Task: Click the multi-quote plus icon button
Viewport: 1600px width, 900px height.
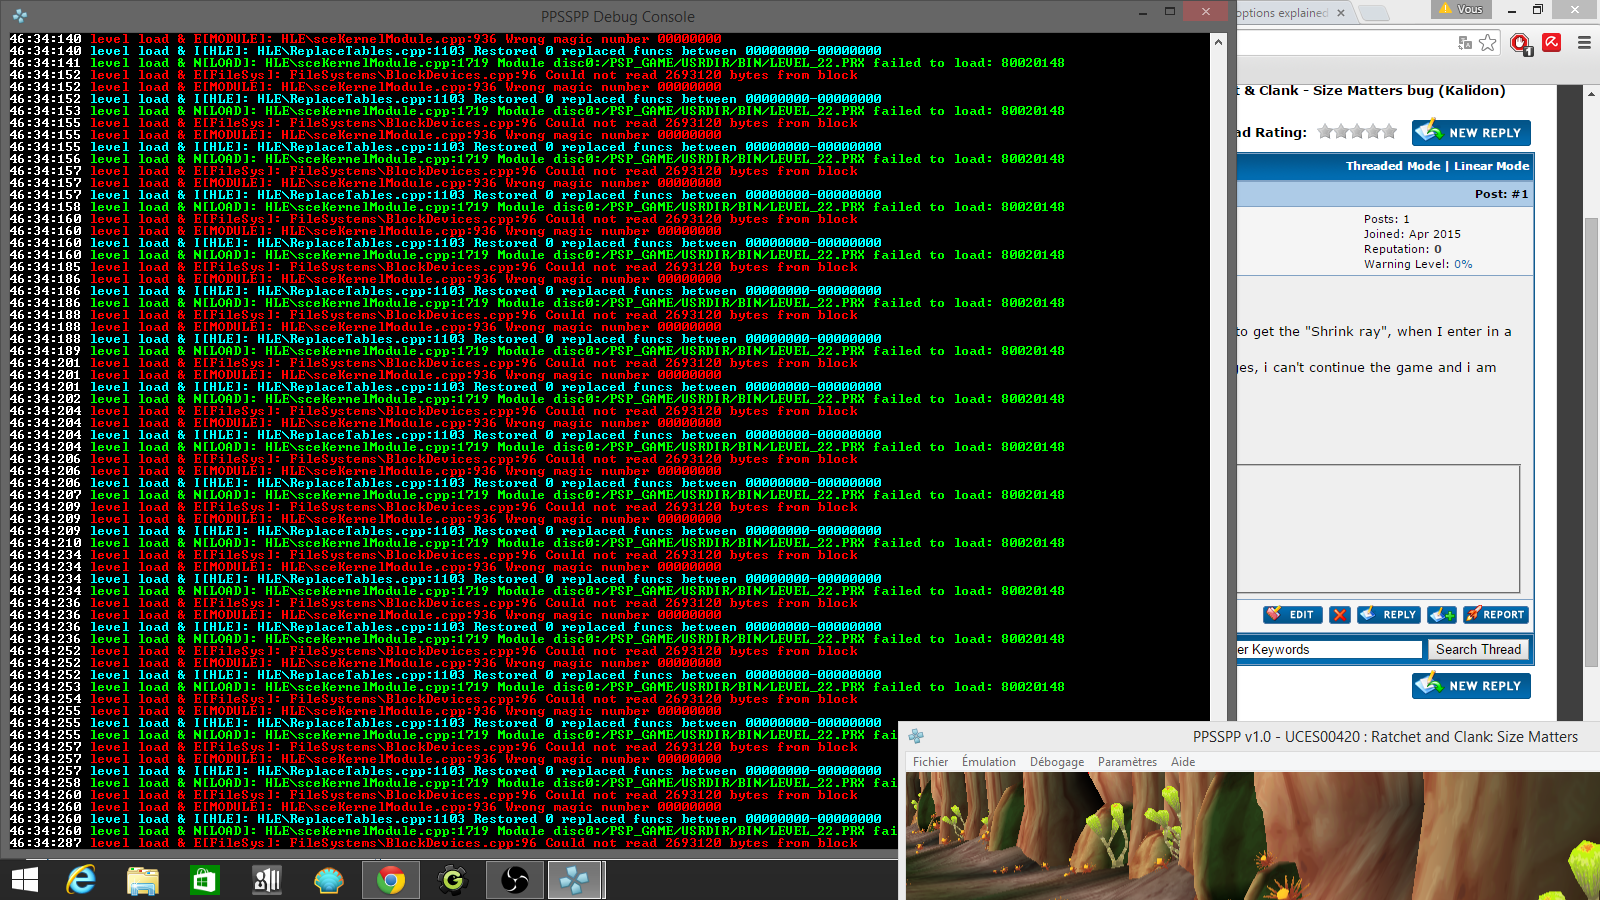Action: click(1441, 615)
